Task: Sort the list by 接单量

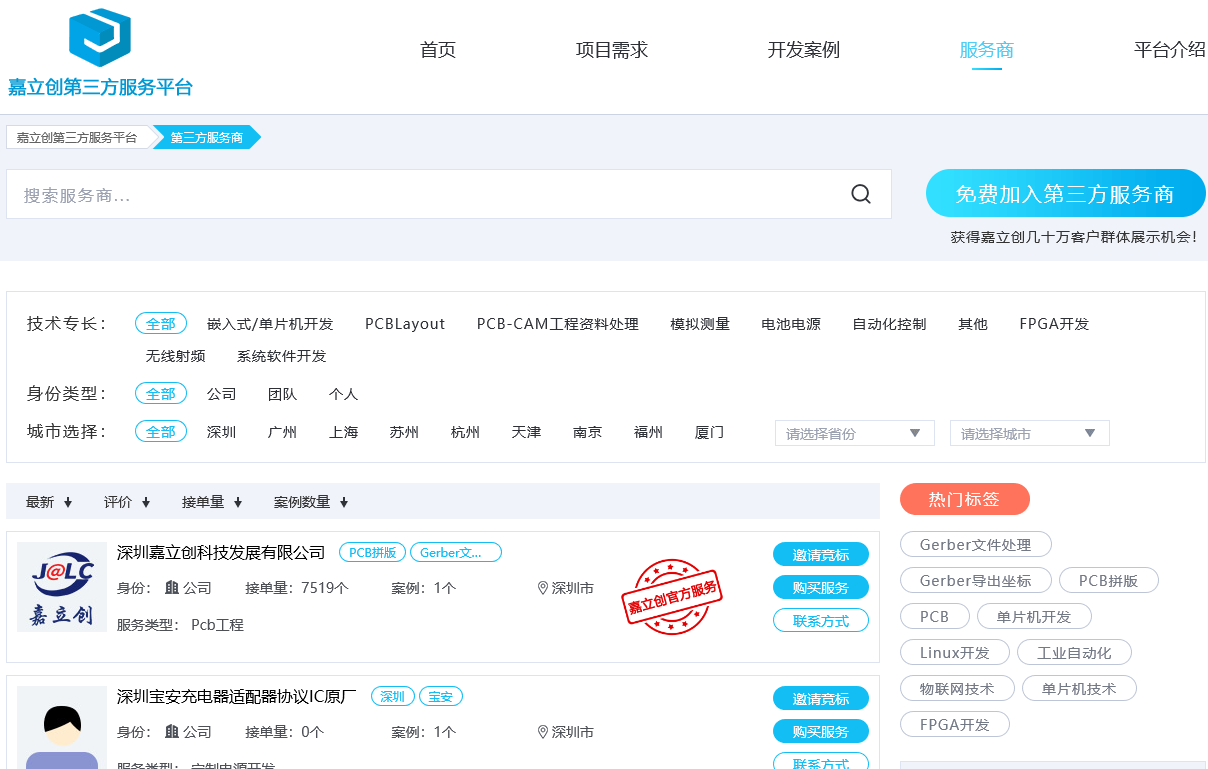Action: pos(212,502)
